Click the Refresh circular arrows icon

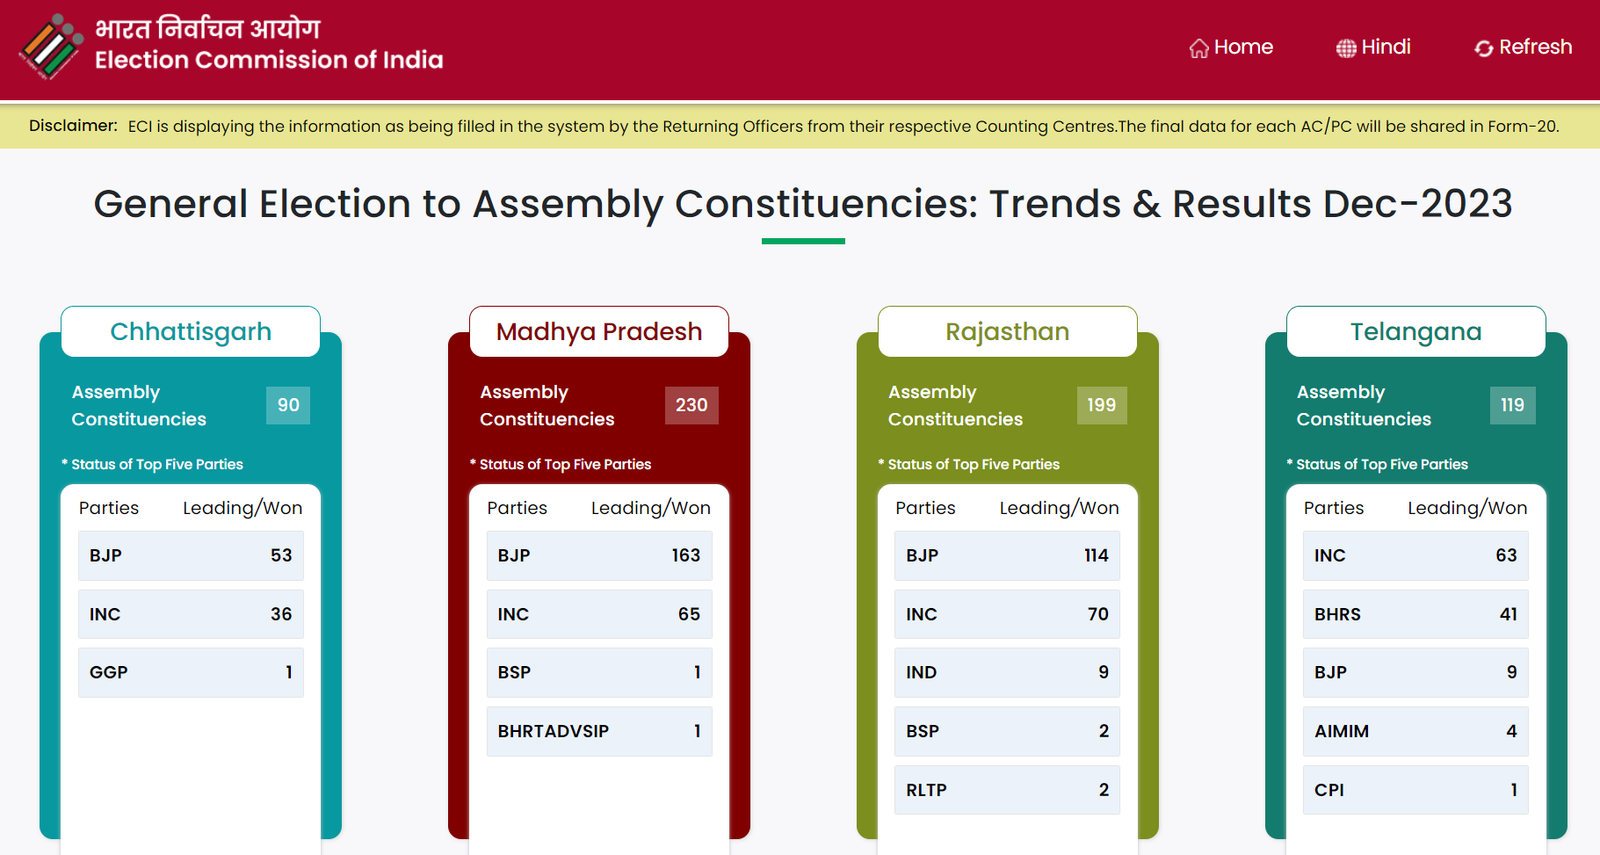click(x=1484, y=48)
